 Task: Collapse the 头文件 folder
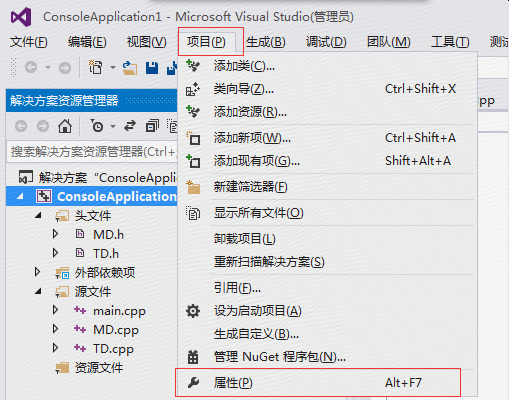coord(39,215)
